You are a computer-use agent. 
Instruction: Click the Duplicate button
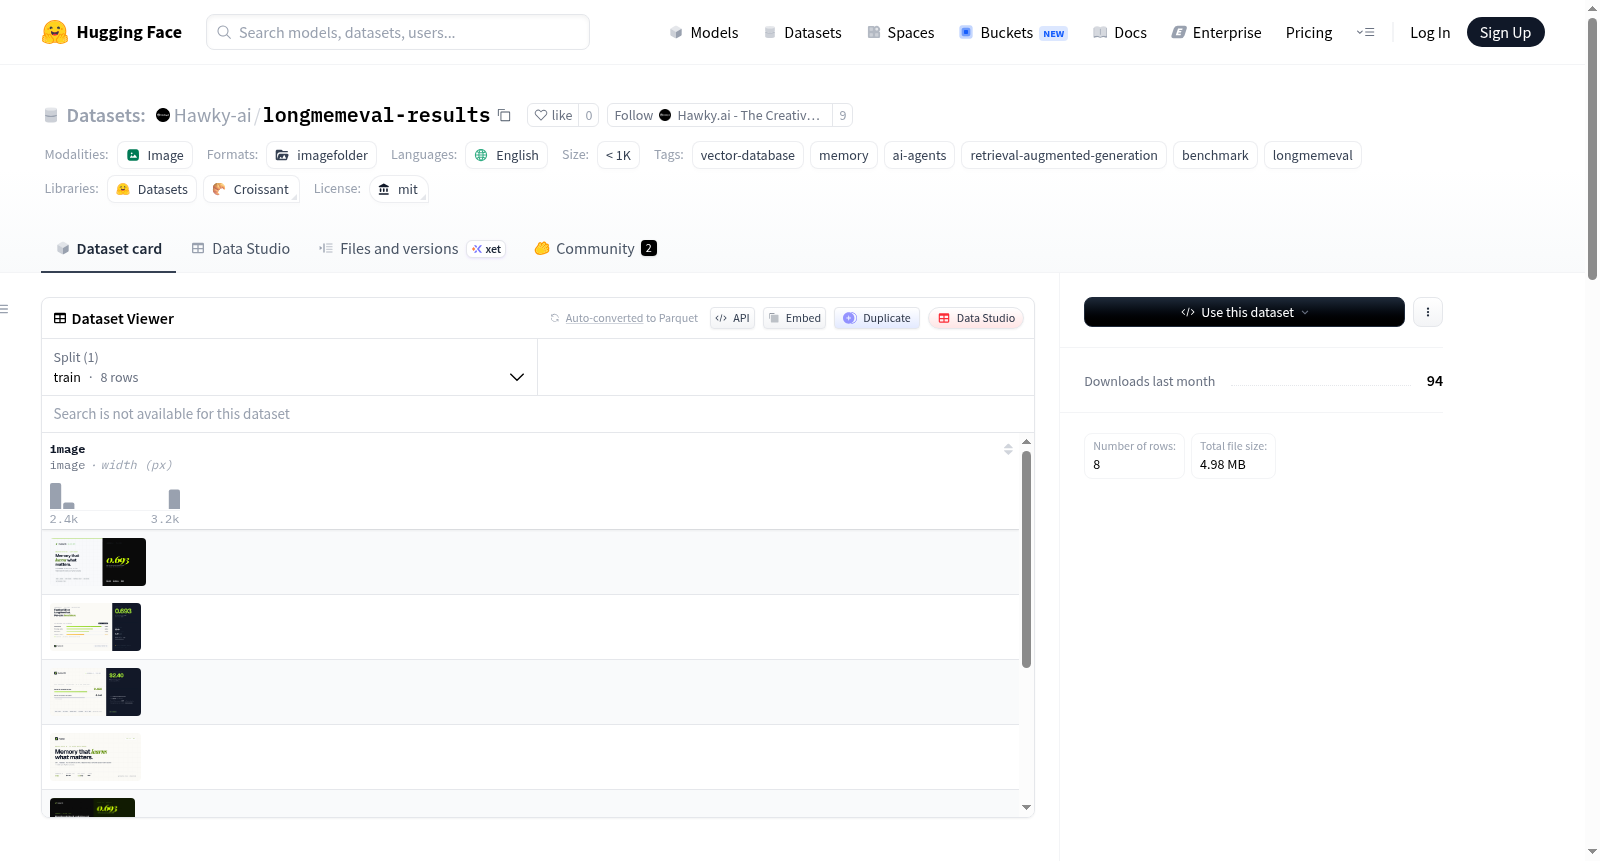[877, 318]
